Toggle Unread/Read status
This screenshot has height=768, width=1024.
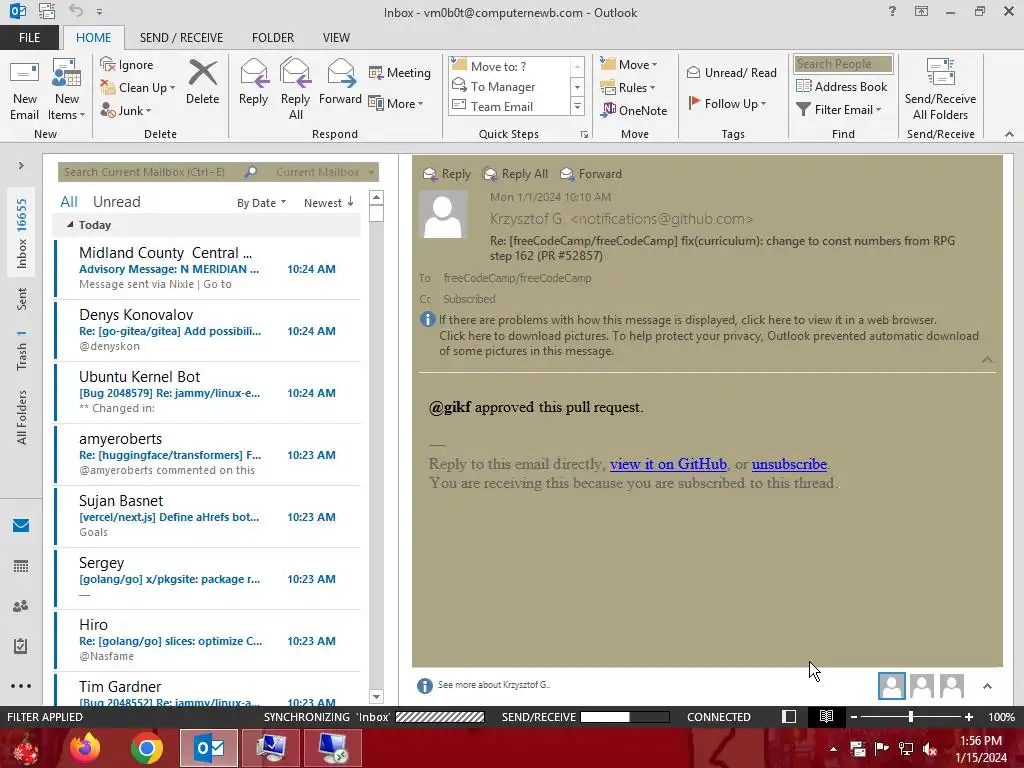(731, 72)
